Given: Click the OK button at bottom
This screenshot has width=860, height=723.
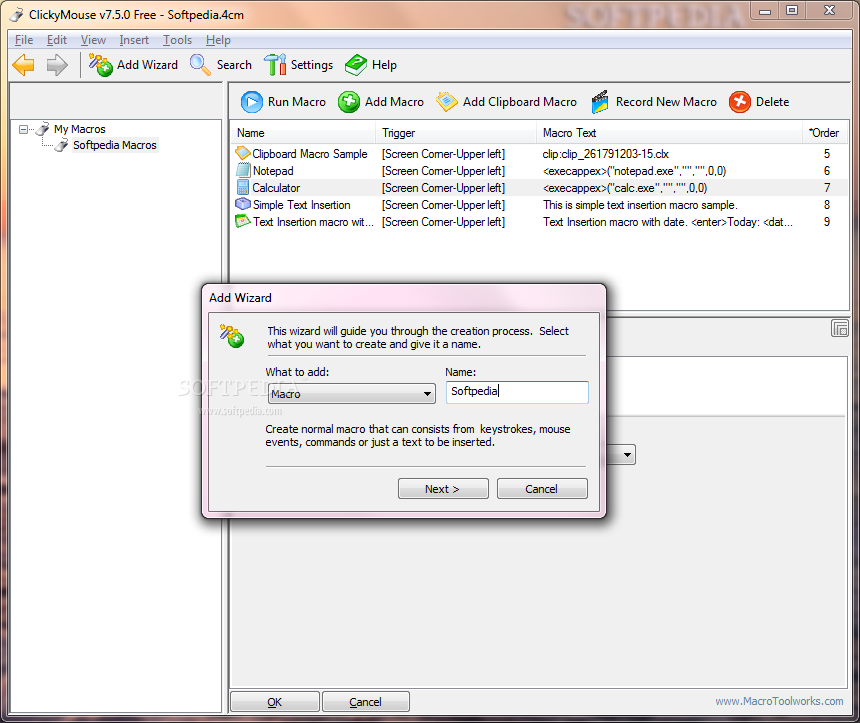Looking at the screenshot, I should (274, 702).
